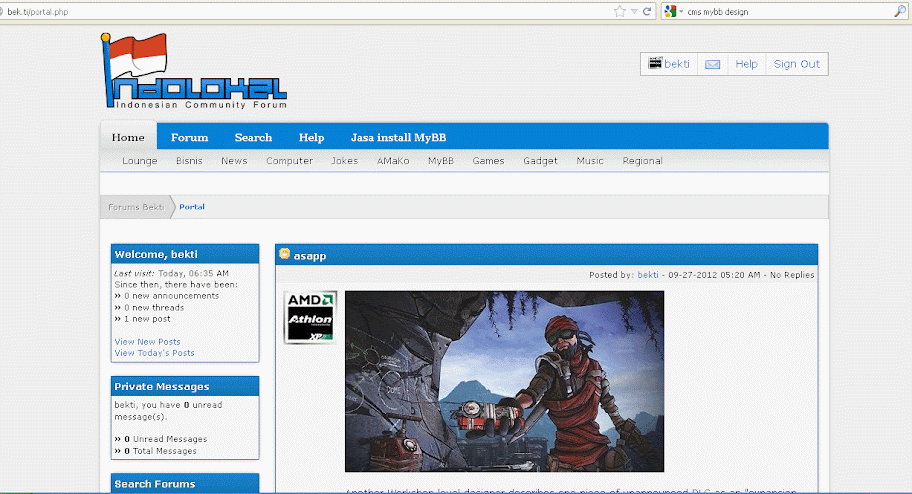
Task: Click the Search Forums panel header
Action: click(x=185, y=484)
